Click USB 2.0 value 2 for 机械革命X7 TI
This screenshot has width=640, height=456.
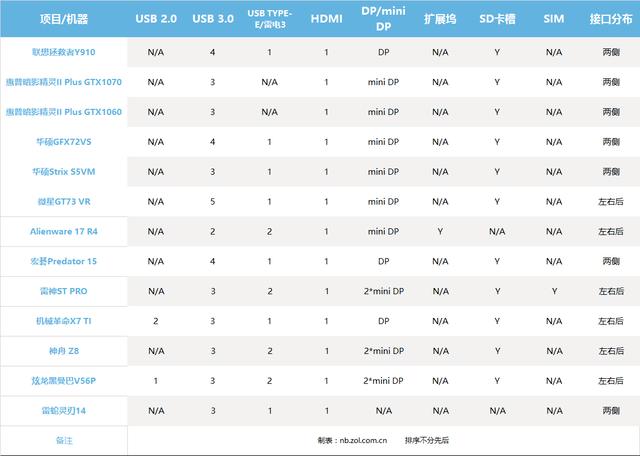156,321
